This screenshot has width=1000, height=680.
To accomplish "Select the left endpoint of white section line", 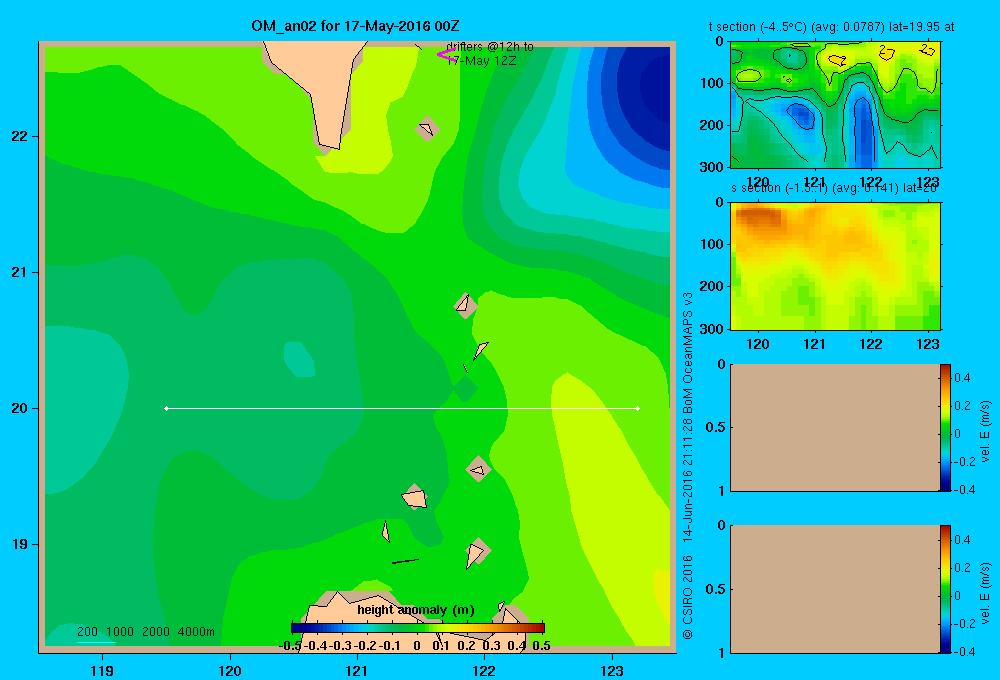I will click(166, 408).
